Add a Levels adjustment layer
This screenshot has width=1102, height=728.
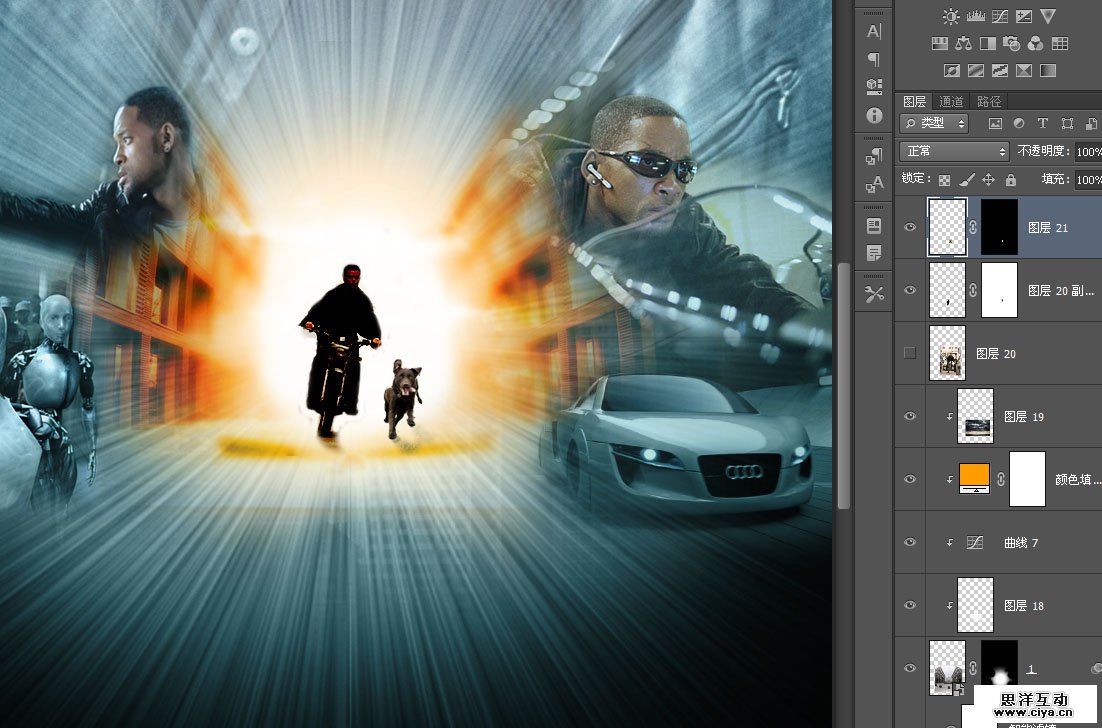click(975, 16)
